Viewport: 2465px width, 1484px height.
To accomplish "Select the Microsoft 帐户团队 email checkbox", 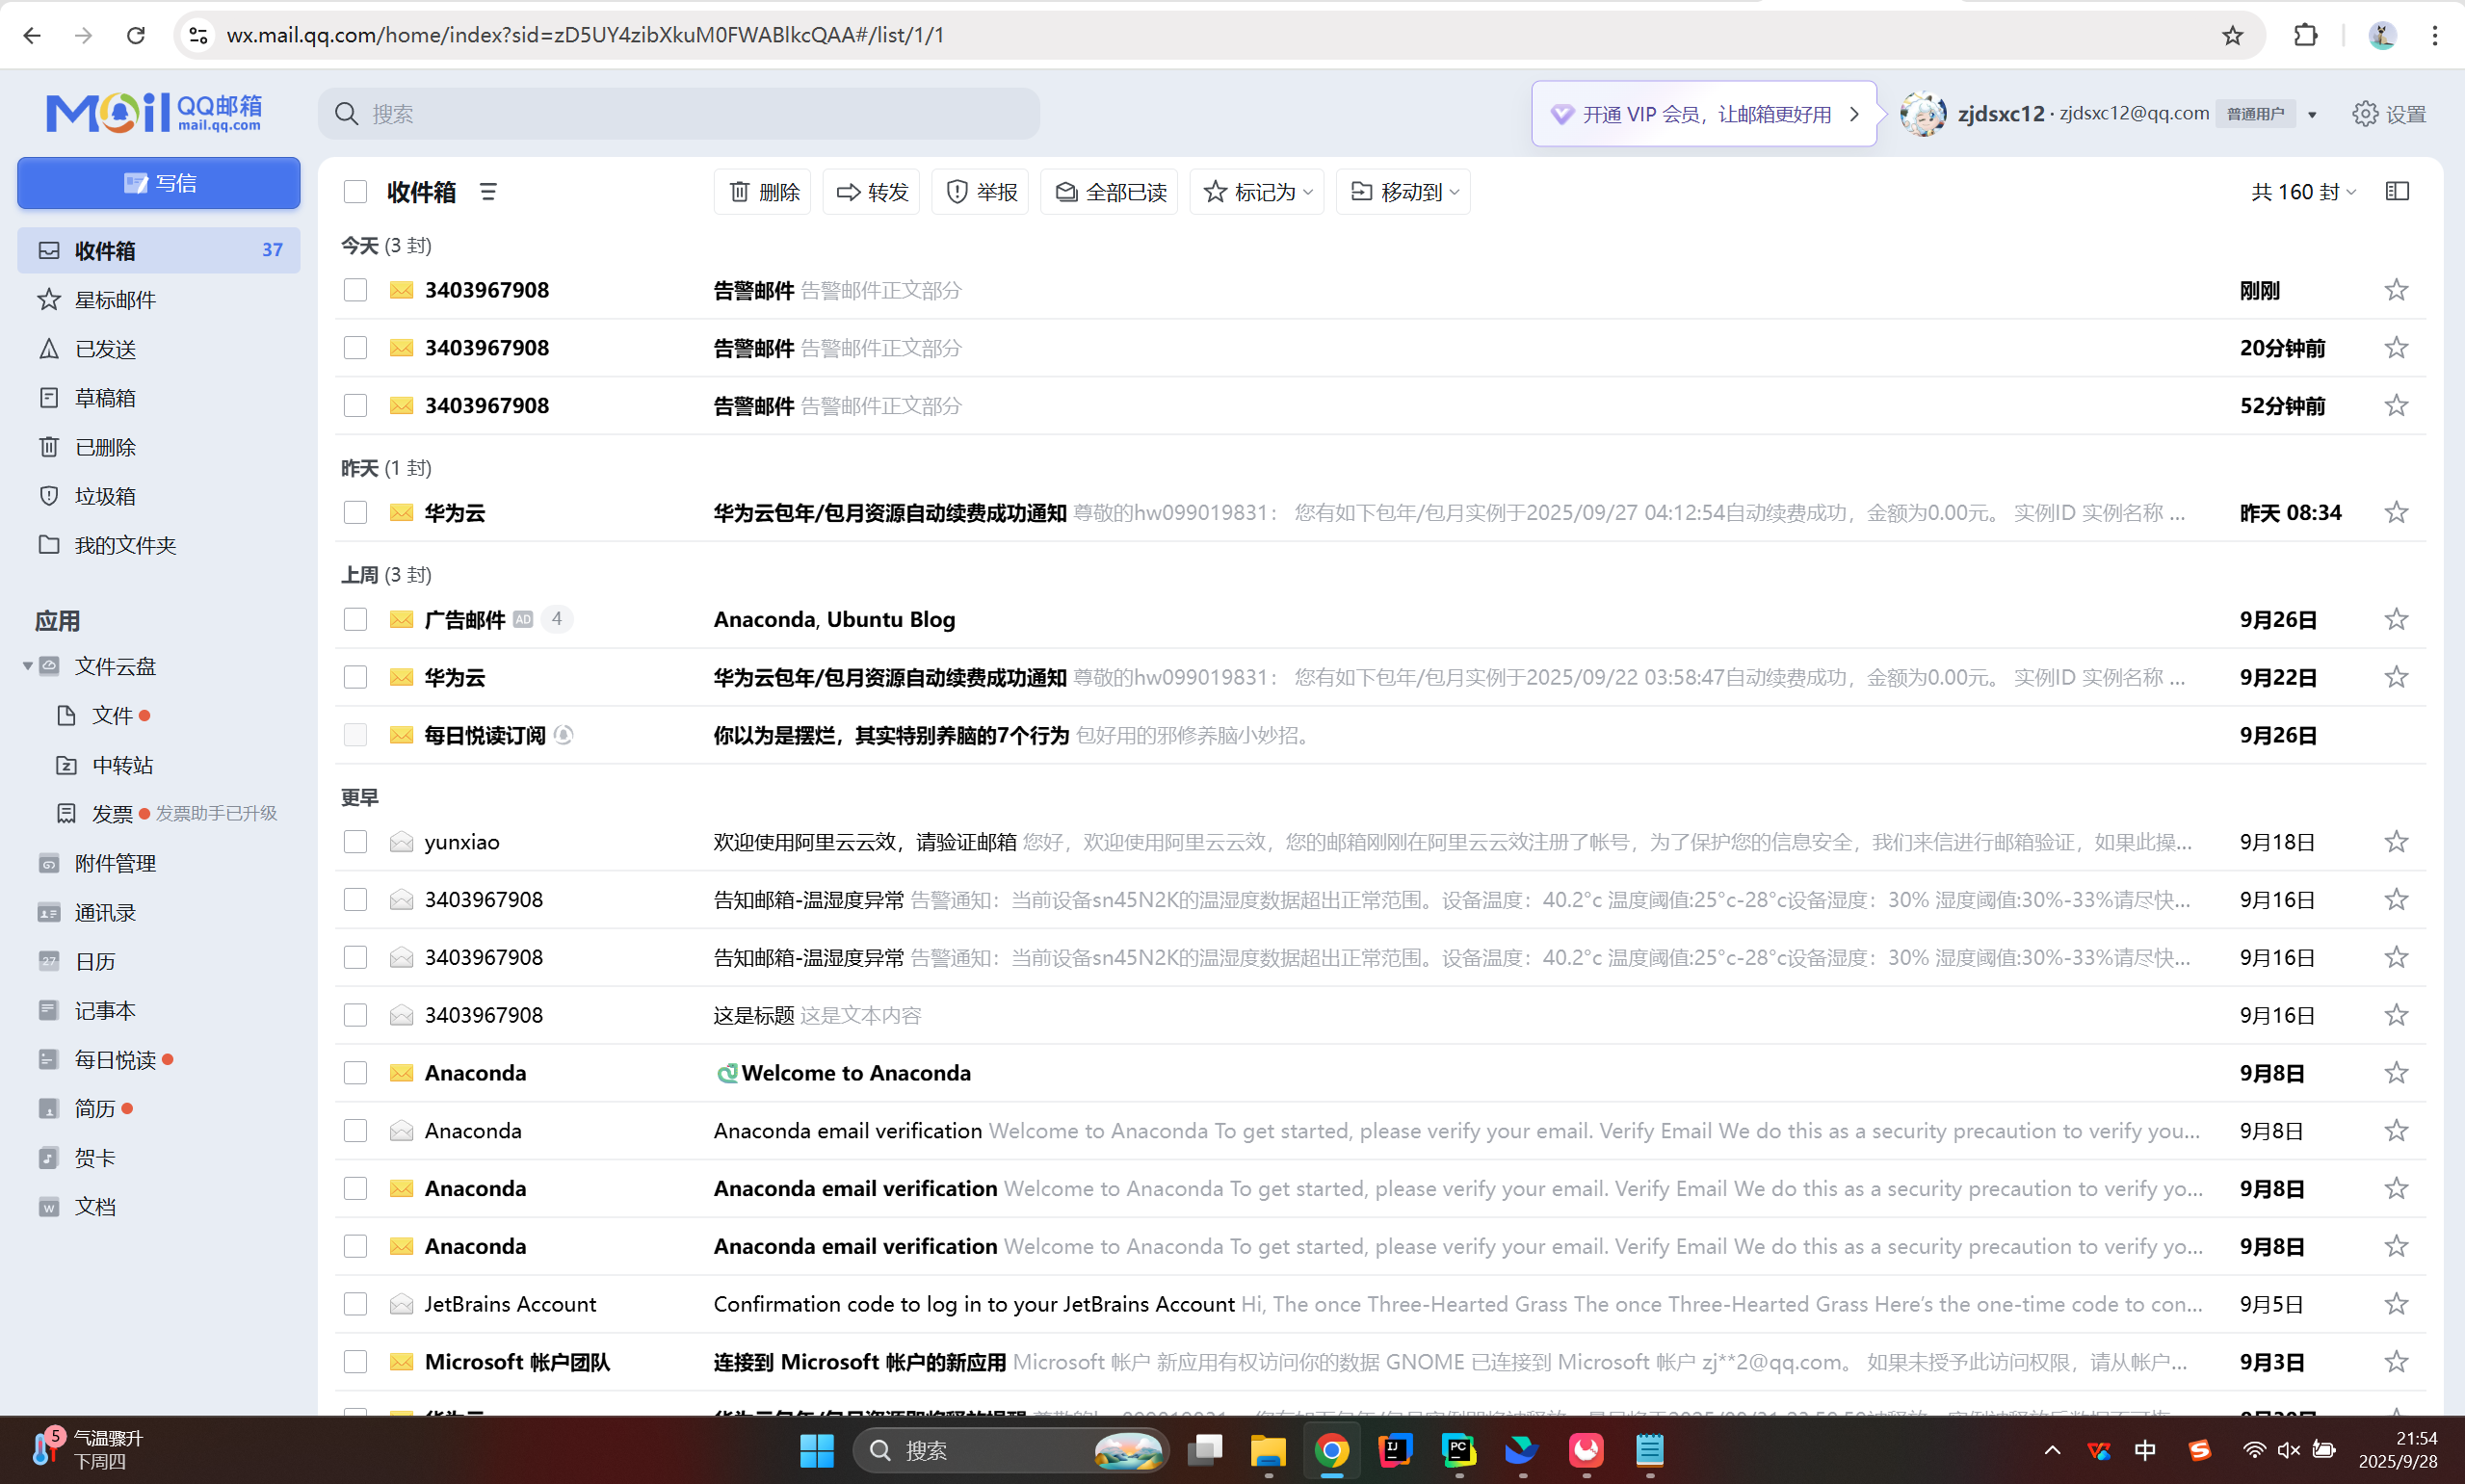I will coord(355,1362).
